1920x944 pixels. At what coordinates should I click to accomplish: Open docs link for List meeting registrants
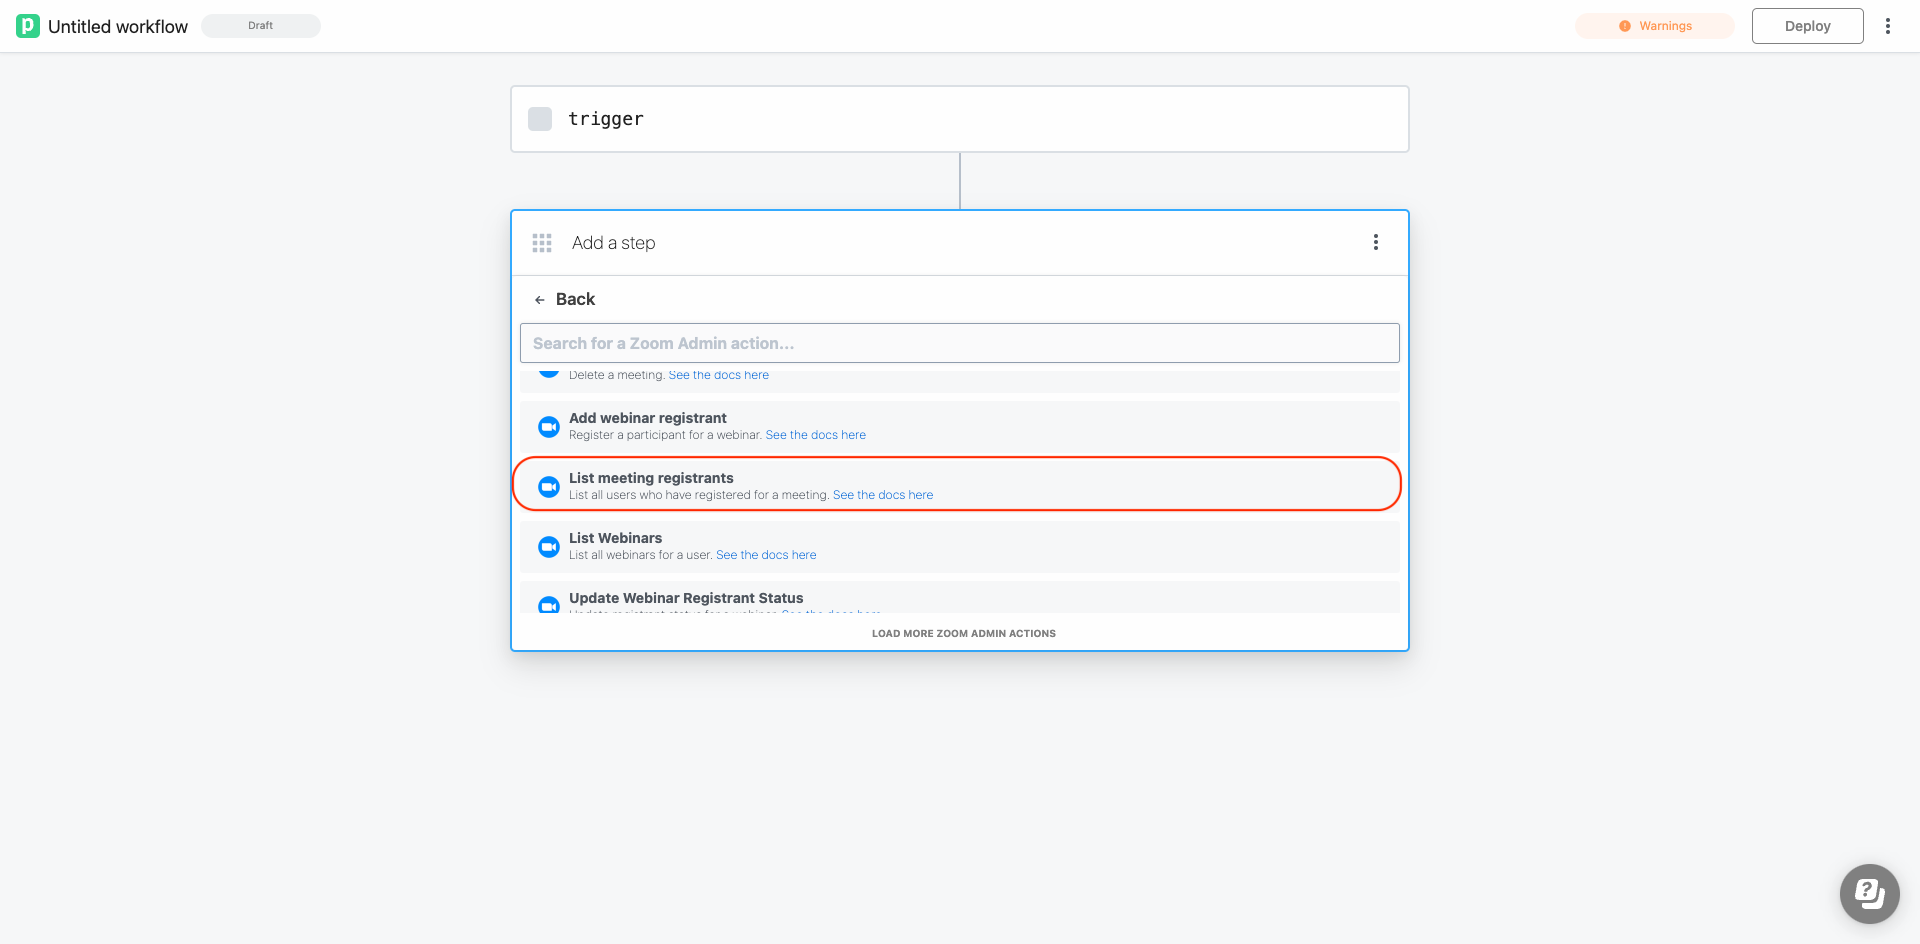click(x=883, y=494)
